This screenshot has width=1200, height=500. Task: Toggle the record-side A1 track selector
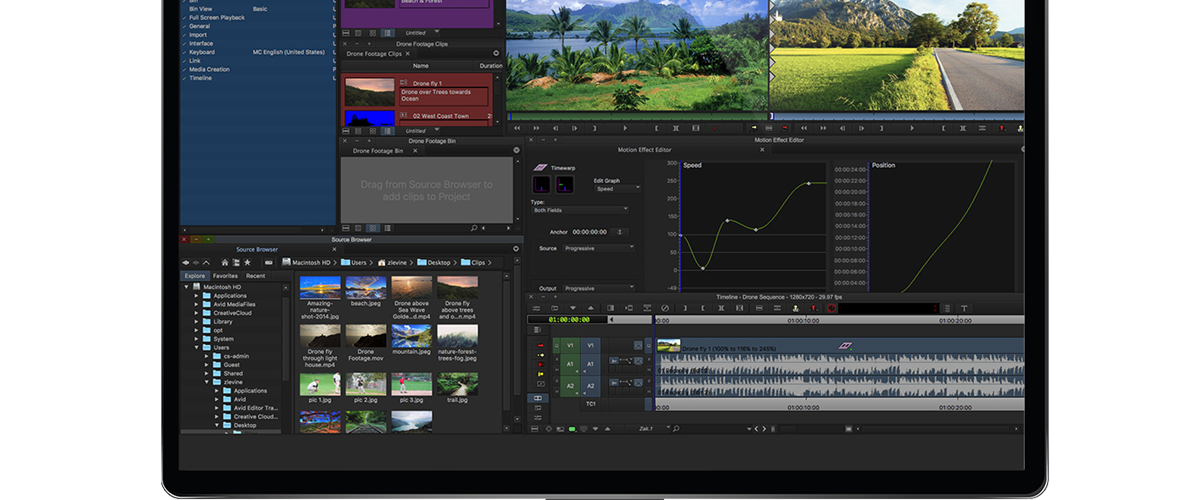coord(588,365)
